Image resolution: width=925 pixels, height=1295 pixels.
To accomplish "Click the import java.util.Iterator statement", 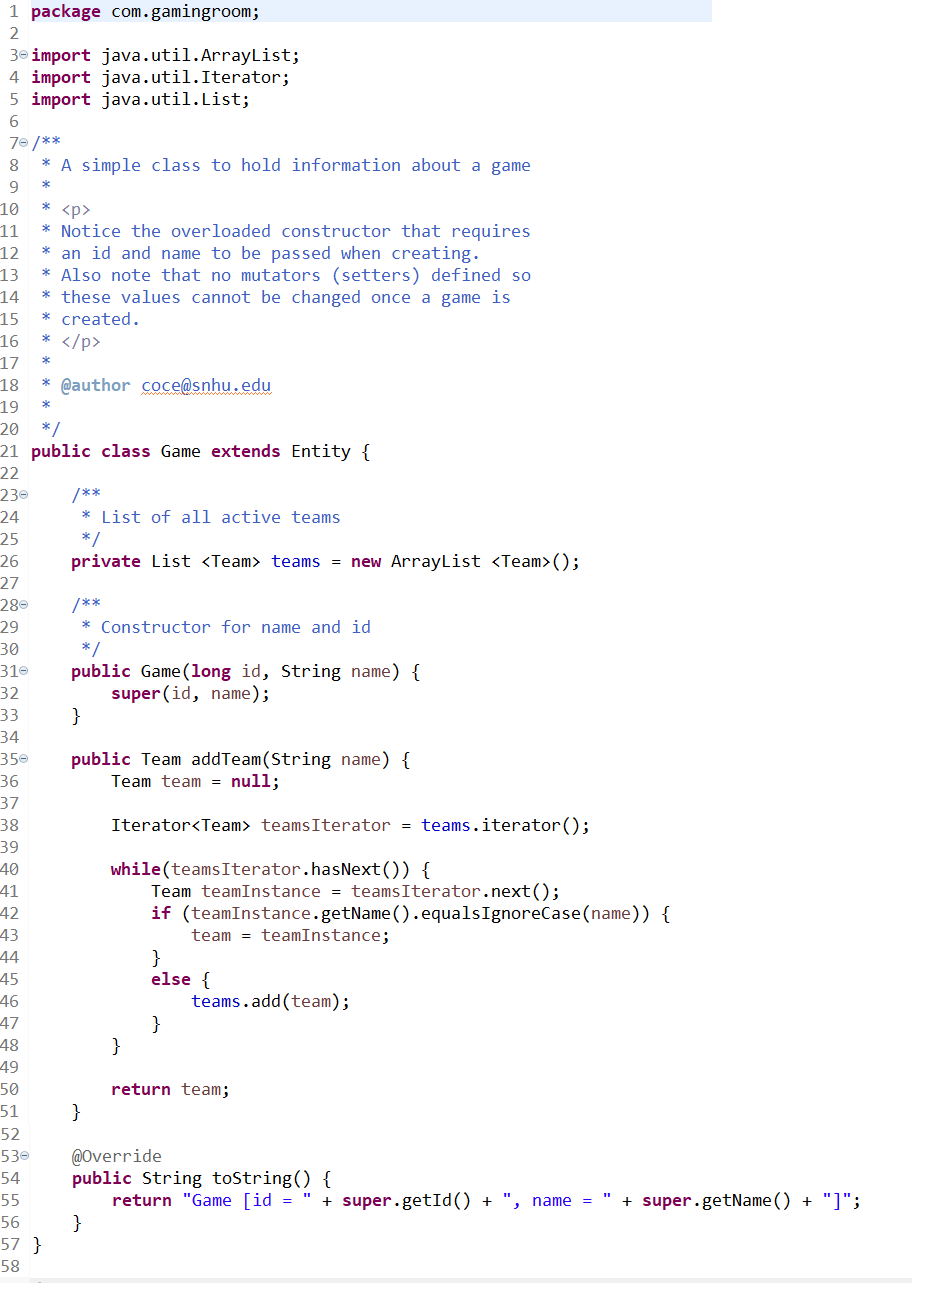I will pos(160,77).
